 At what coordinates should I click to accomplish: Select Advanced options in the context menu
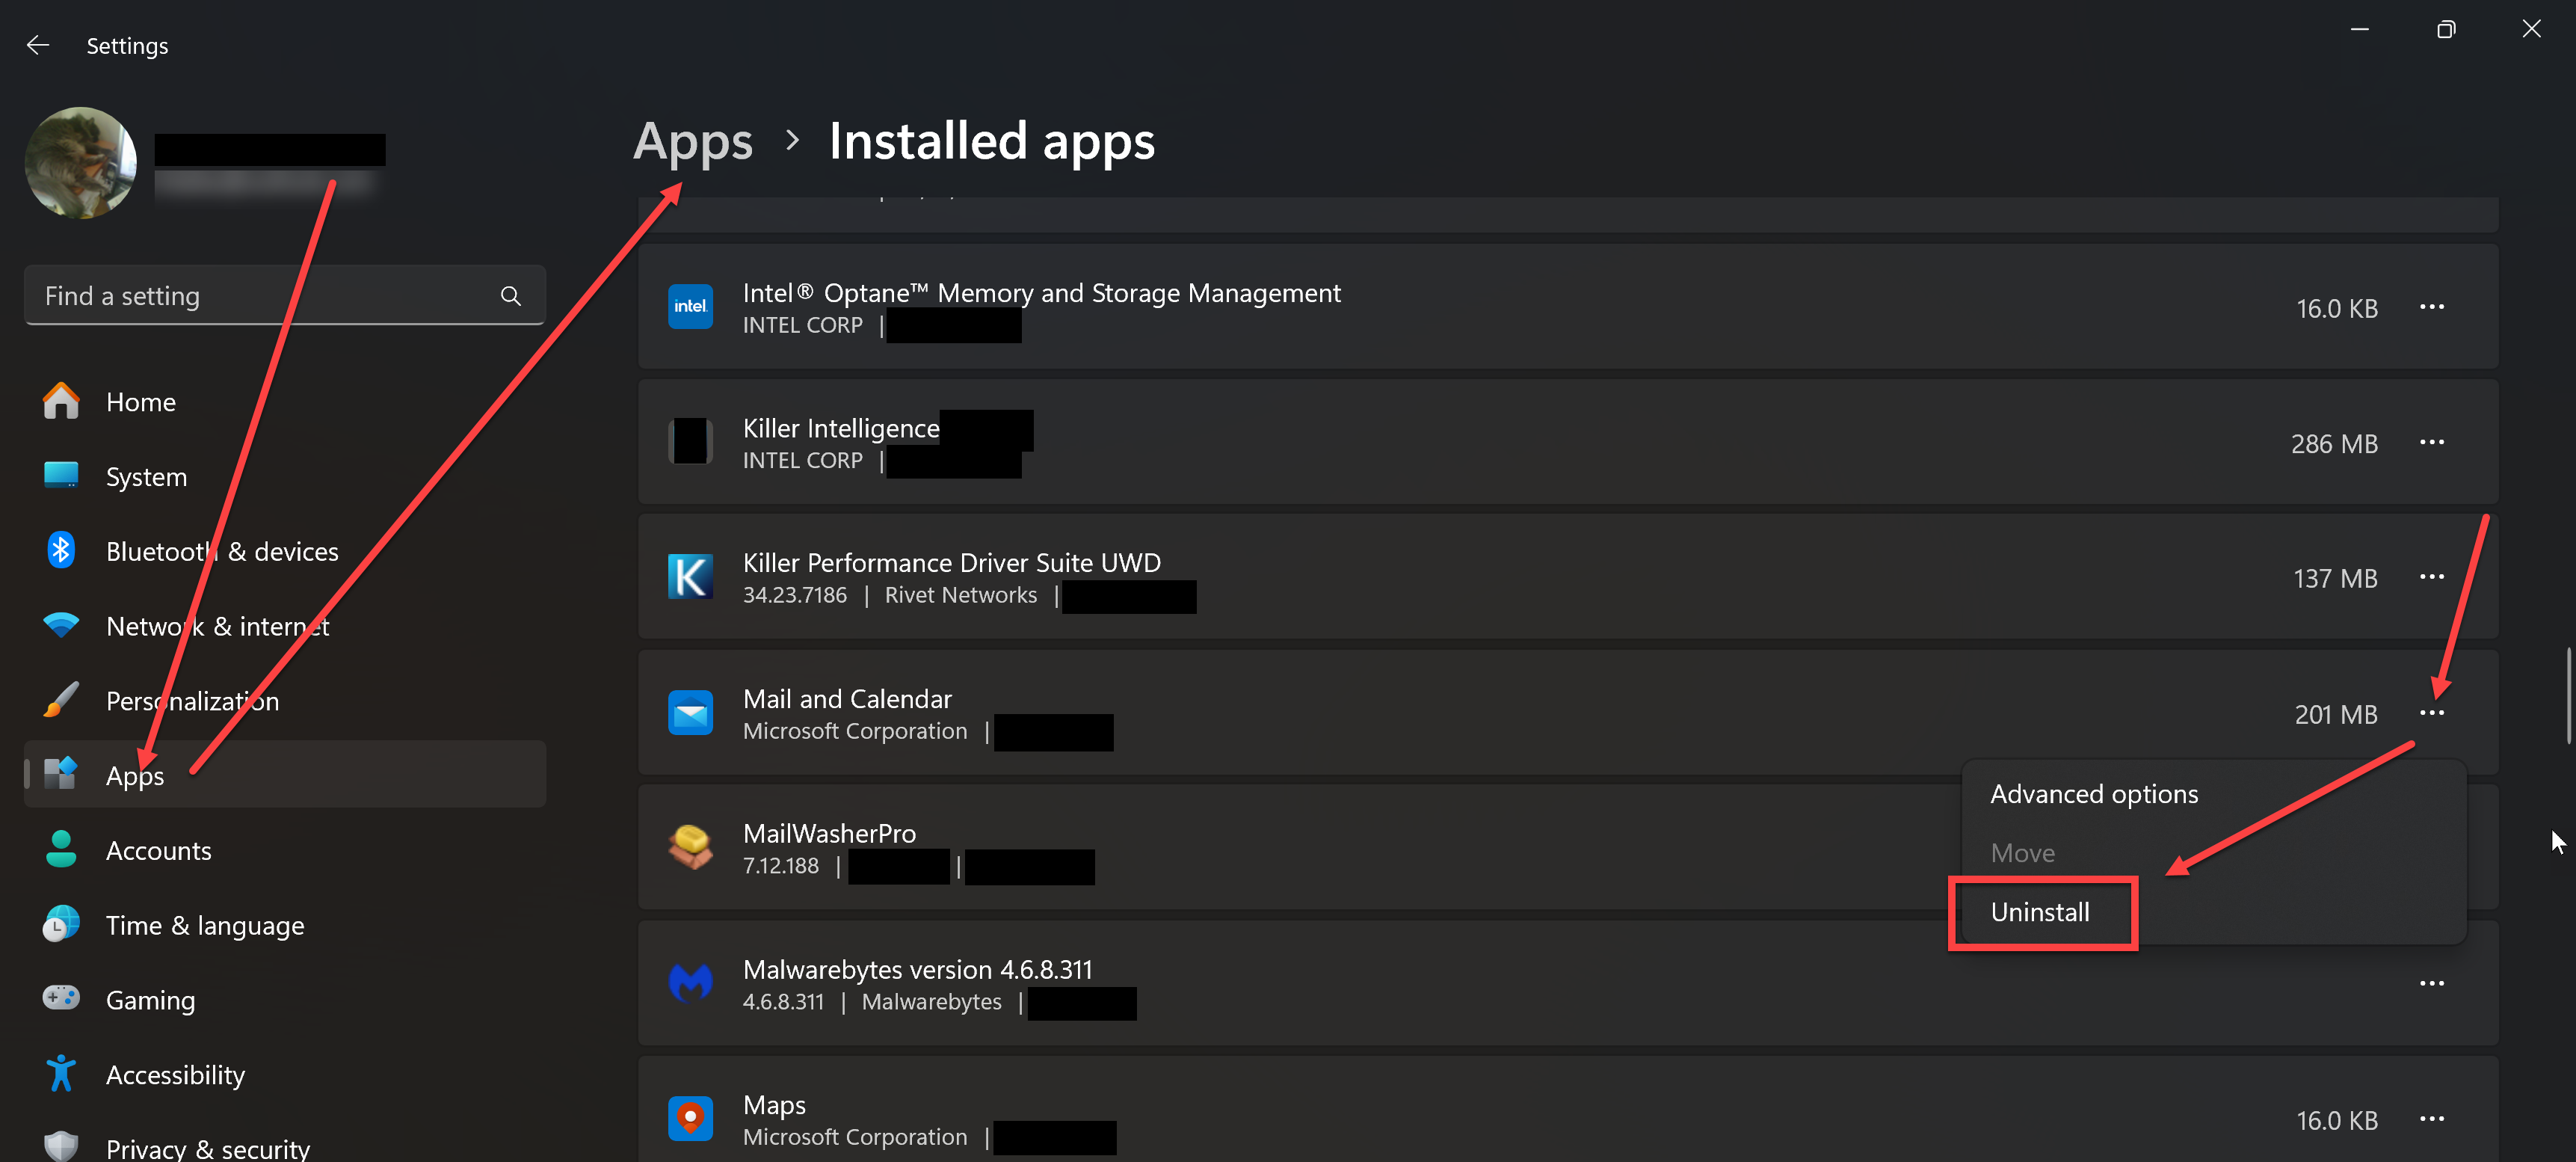pos(2094,793)
